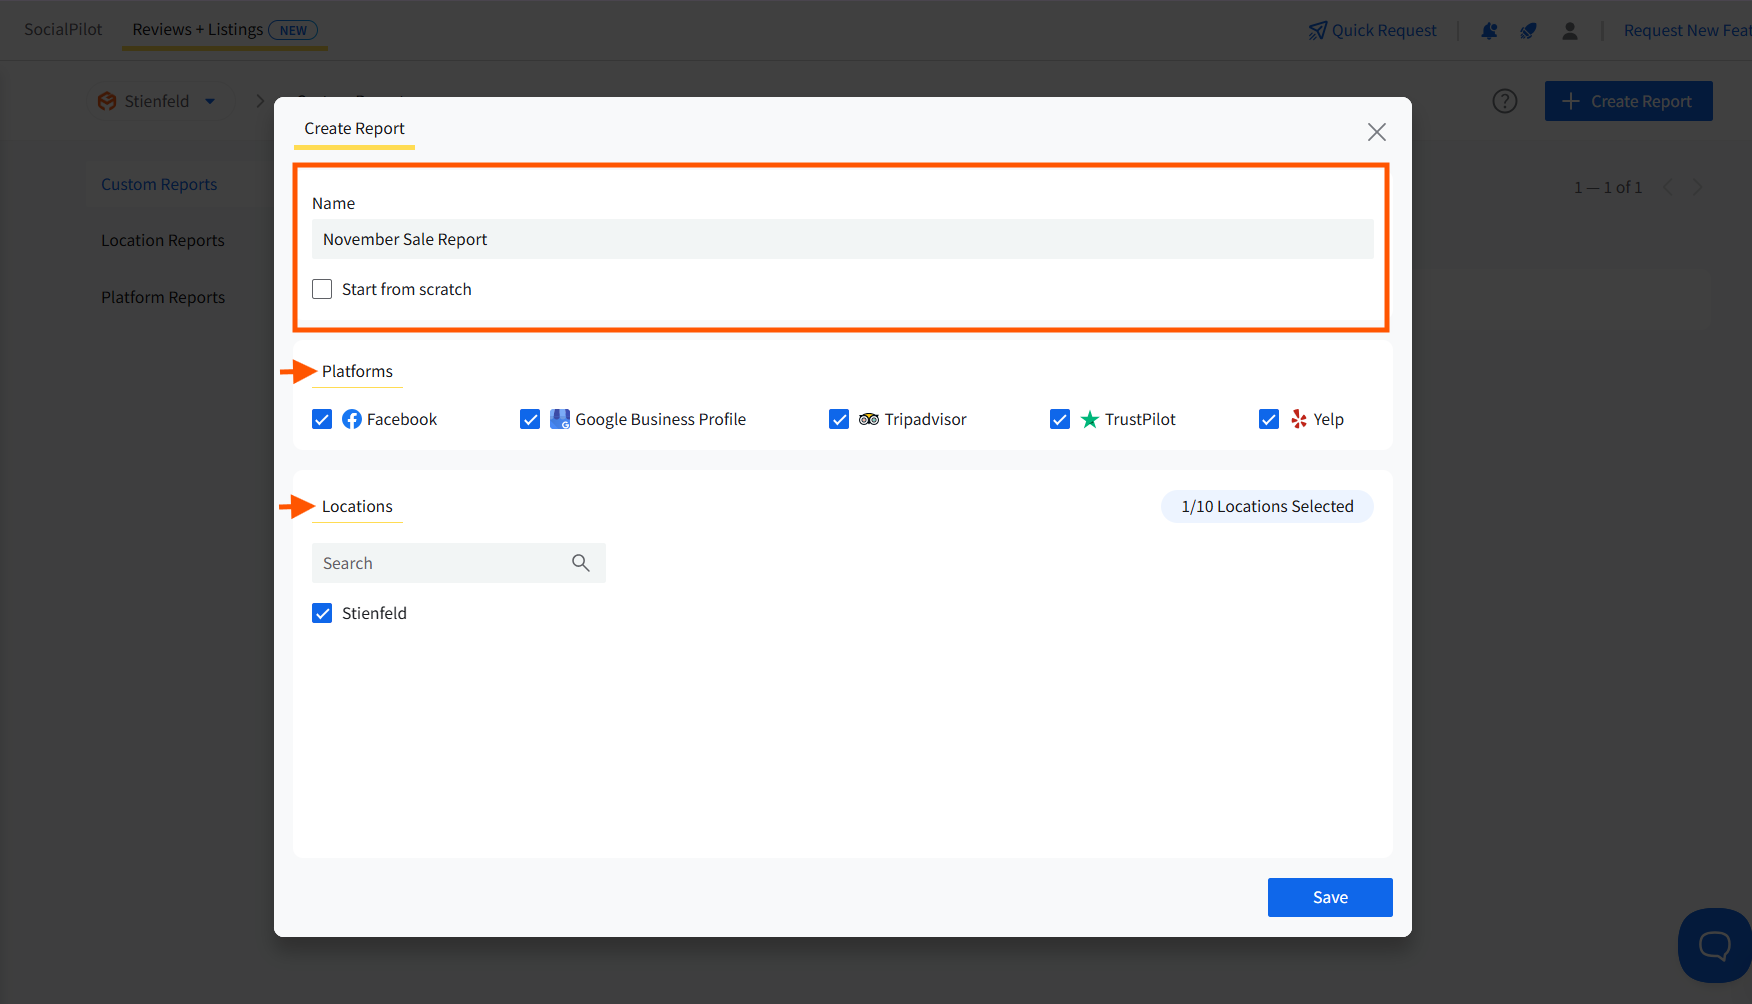Go to previous page of reports
1752x1004 pixels.
coord(1667,187)
